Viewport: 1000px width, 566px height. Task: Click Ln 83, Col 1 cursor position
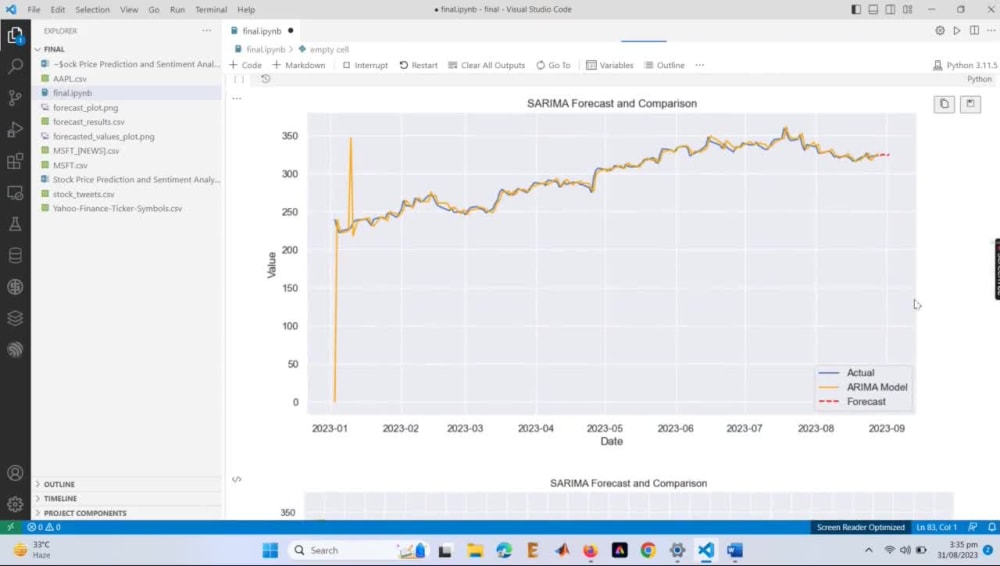click(936, 527)
